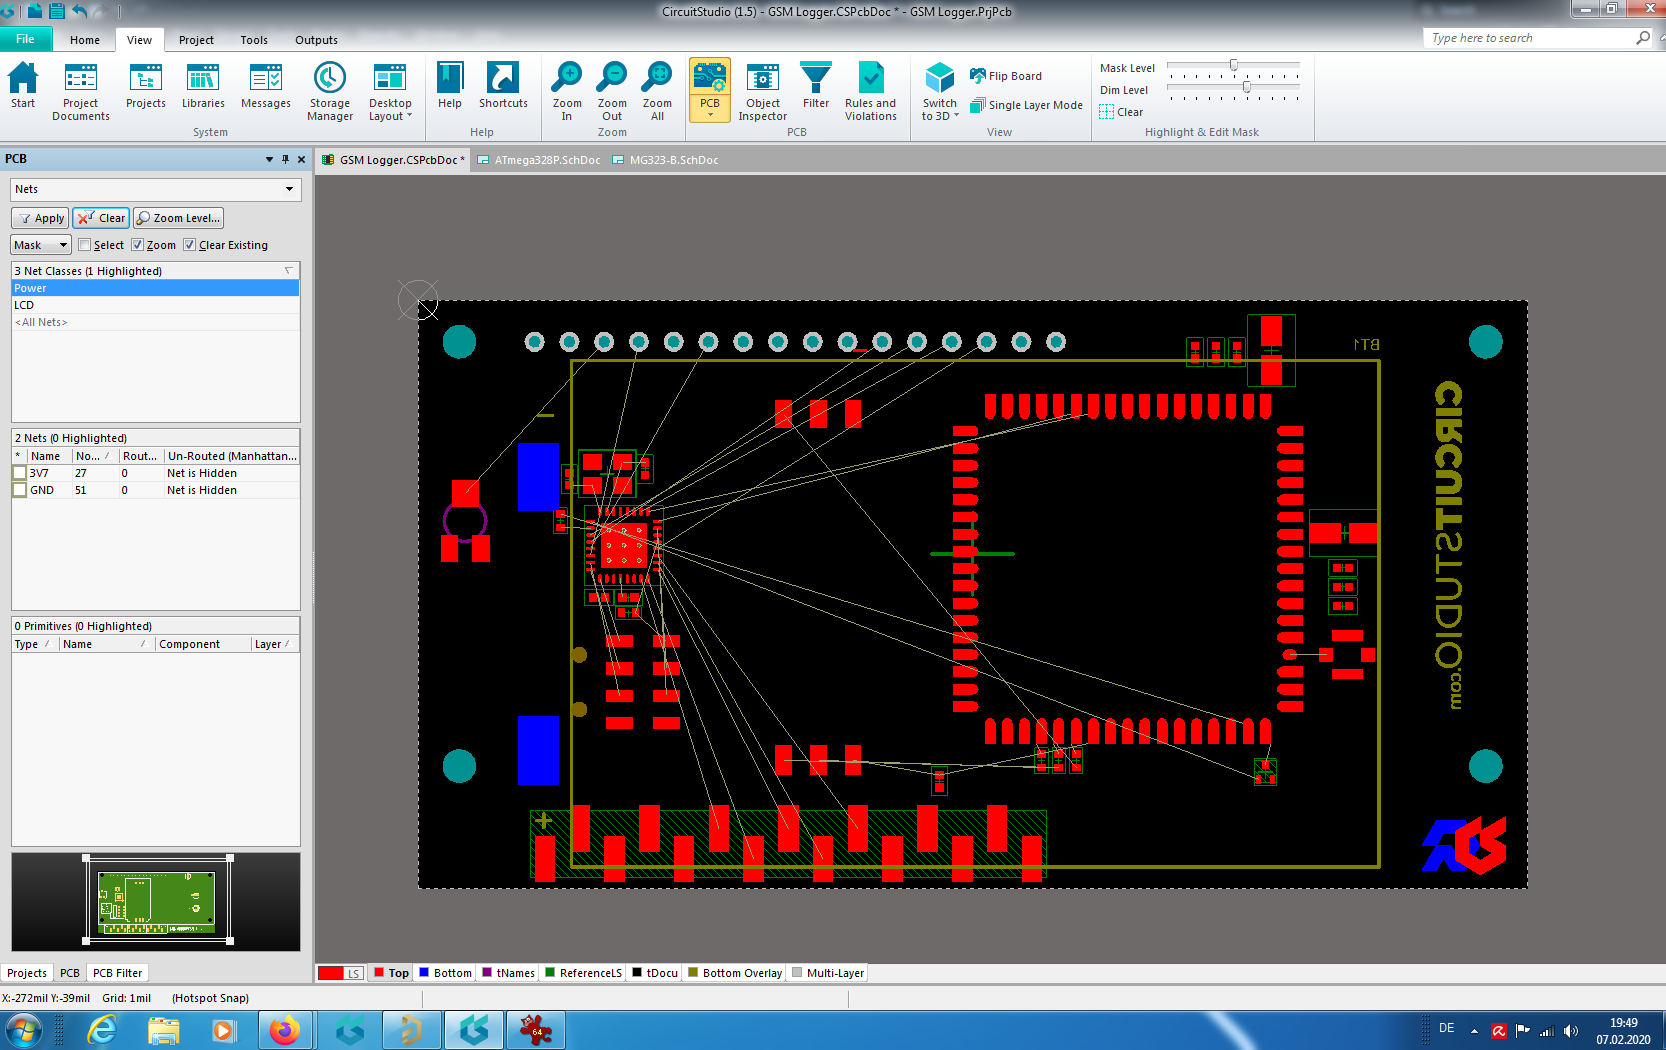Image resolution: width=1666 pixels, height=1050 pixels.
Task: Sort primitives by the Component column
Action: click(203, 644)
